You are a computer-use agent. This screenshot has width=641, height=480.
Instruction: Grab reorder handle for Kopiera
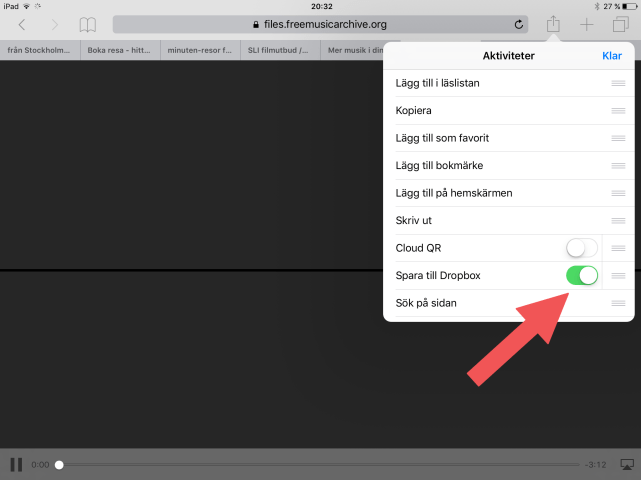(618, 110)
